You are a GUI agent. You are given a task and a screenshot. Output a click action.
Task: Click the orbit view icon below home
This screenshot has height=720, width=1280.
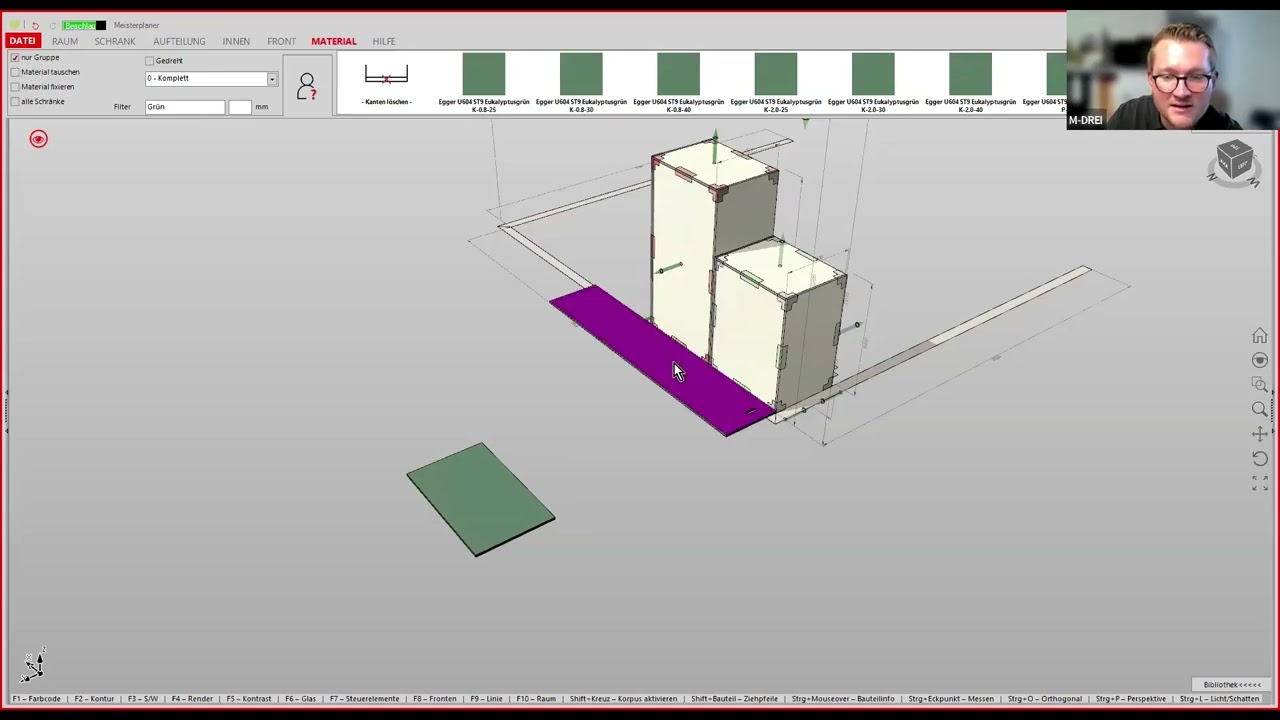[1260, 360]
